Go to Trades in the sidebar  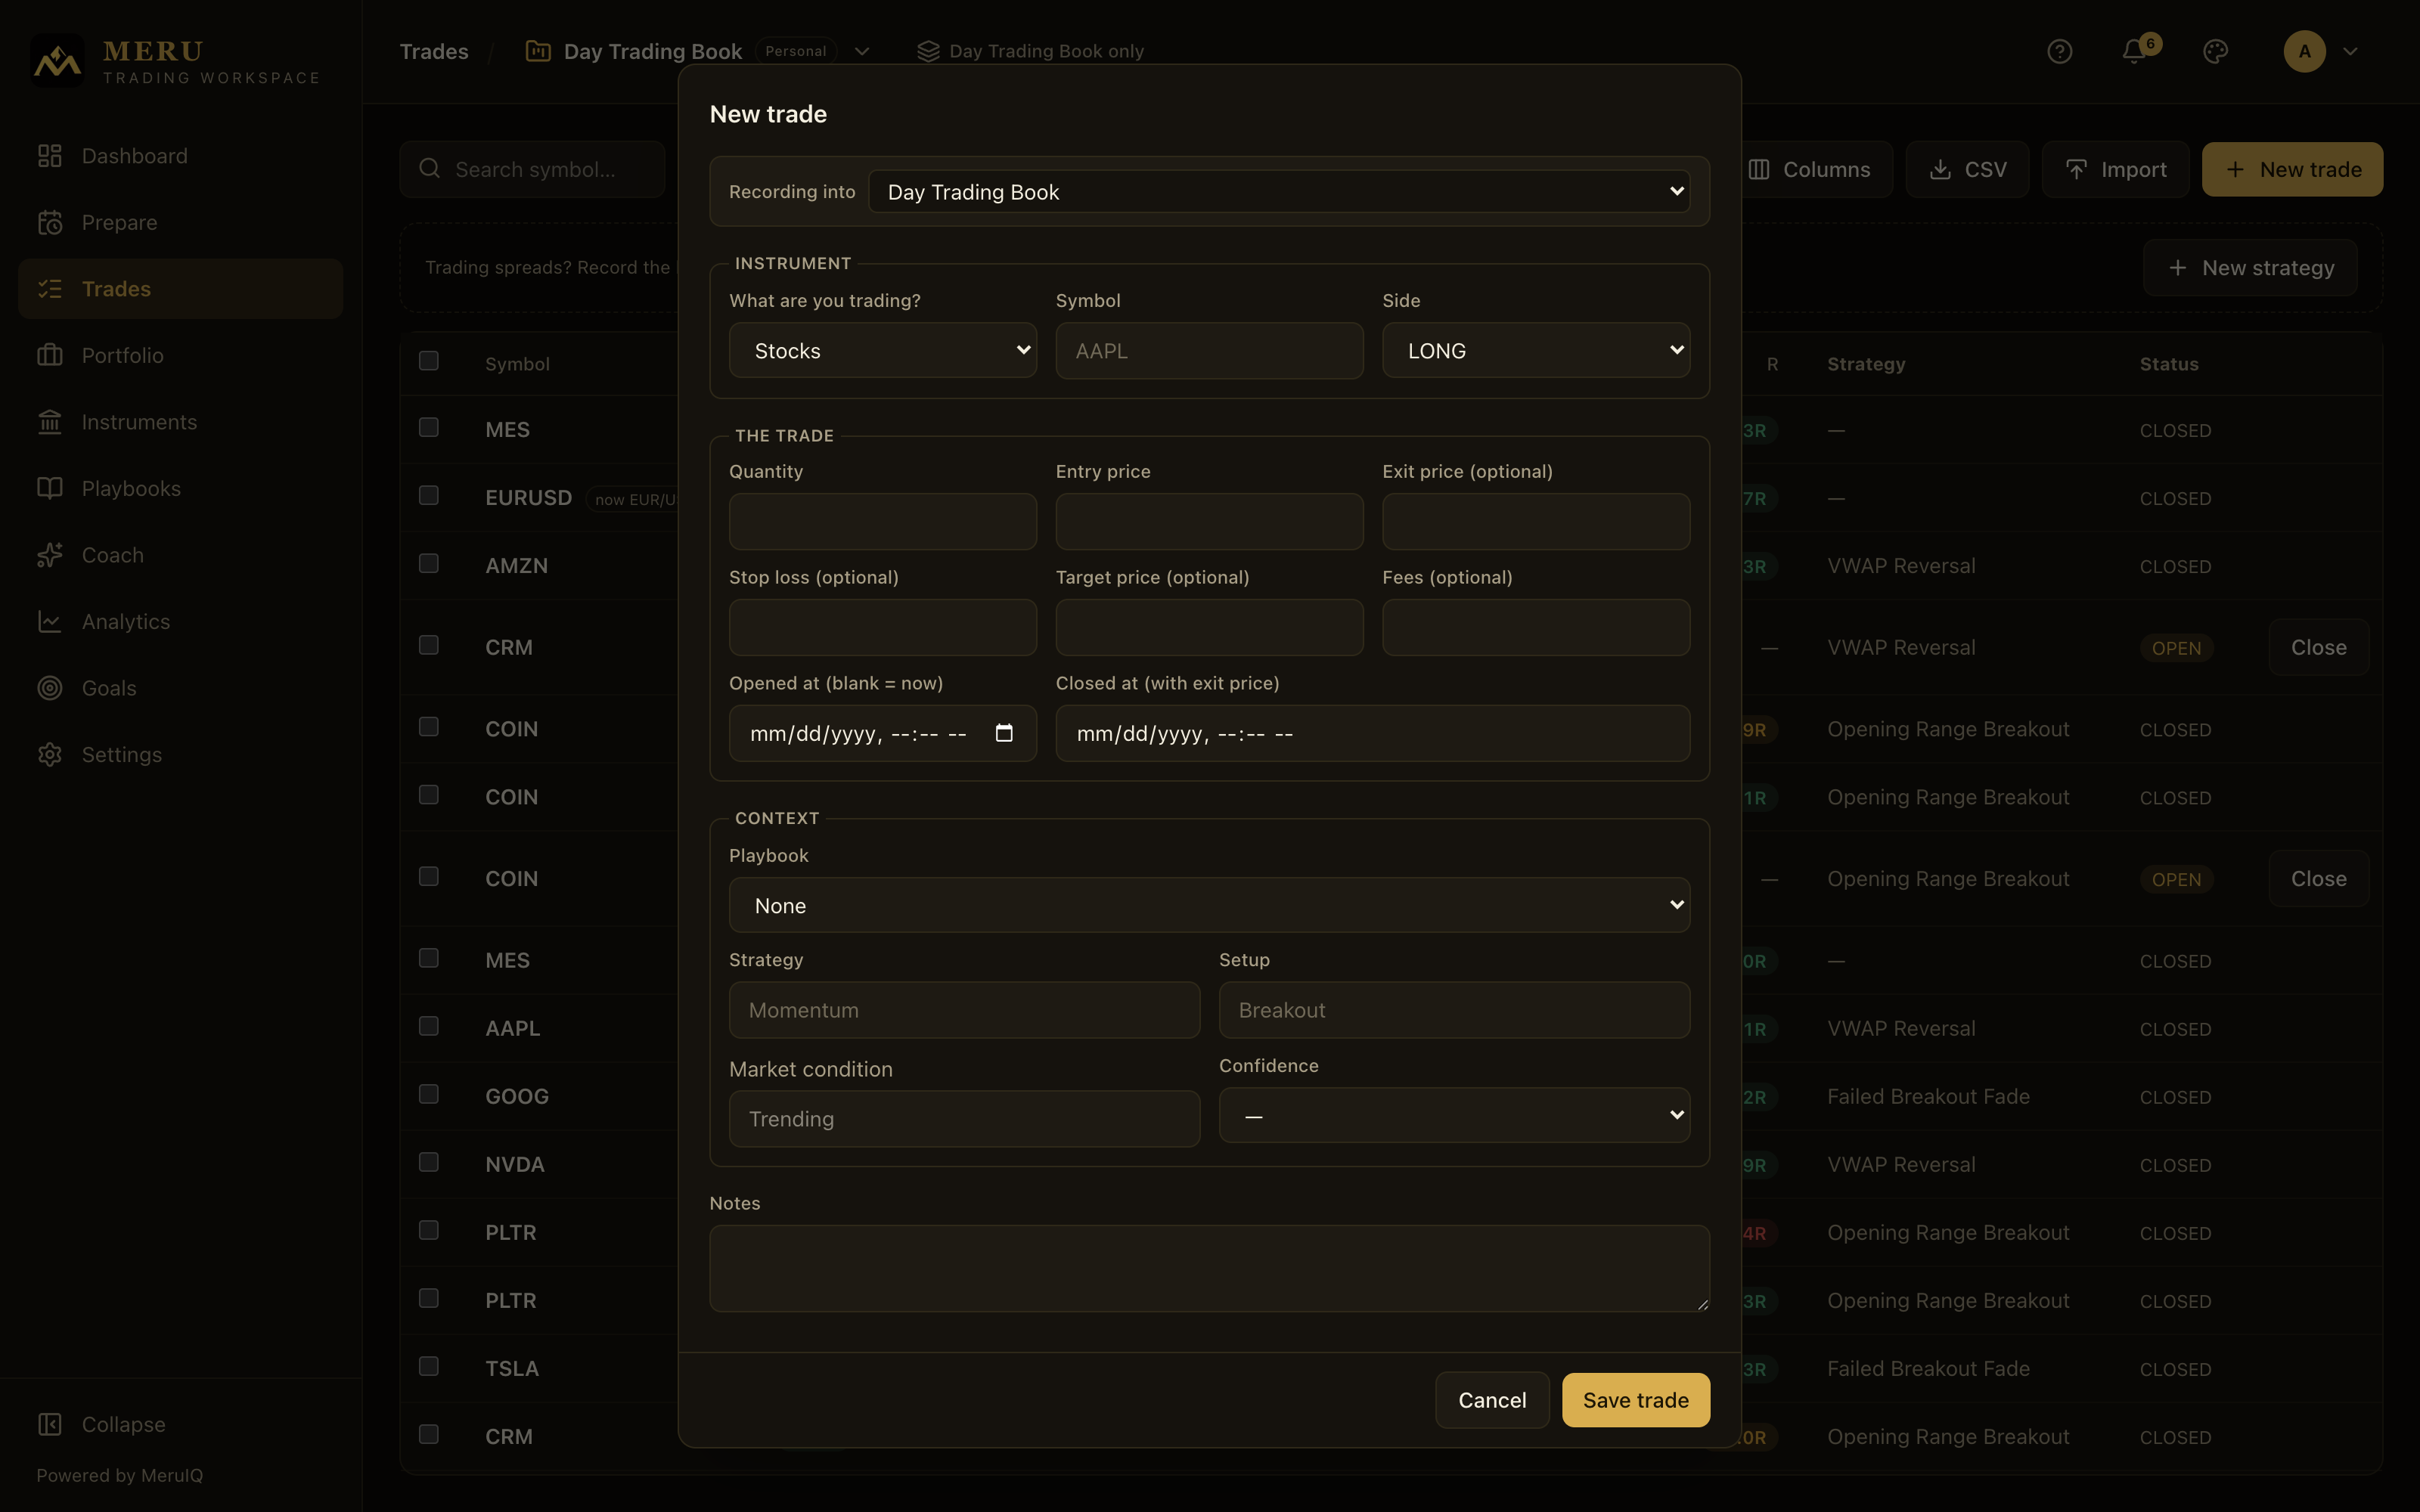pyautogui.click(x=180, y=289)
